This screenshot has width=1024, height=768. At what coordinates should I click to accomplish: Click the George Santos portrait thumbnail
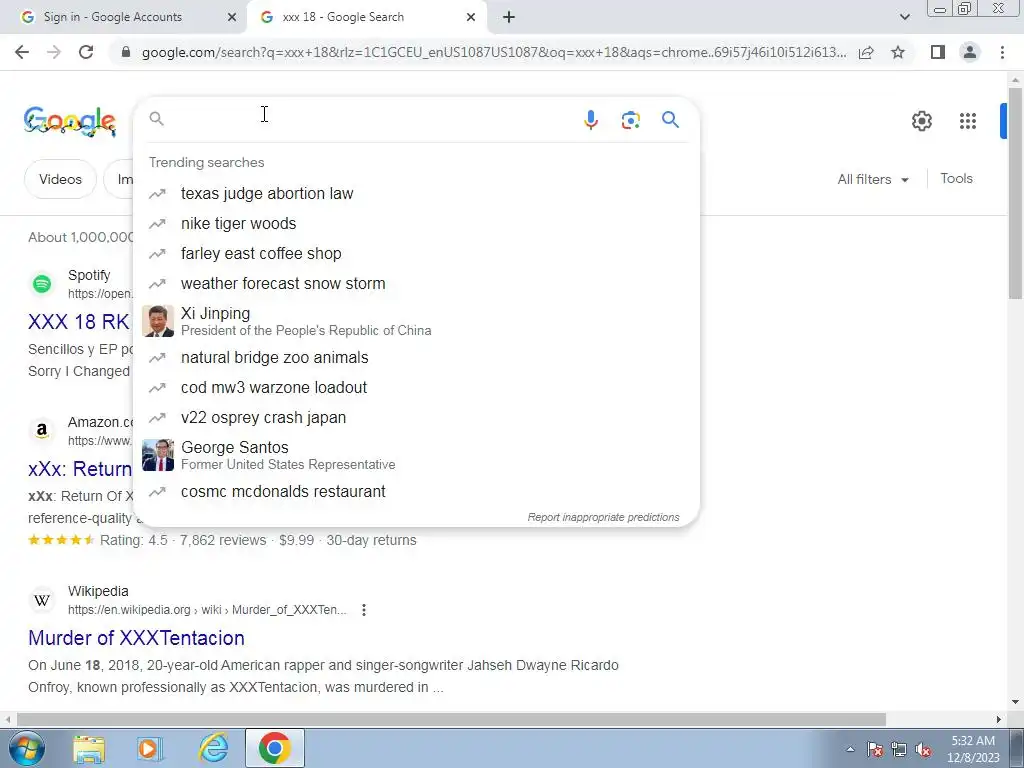click(x=158, y=455)
